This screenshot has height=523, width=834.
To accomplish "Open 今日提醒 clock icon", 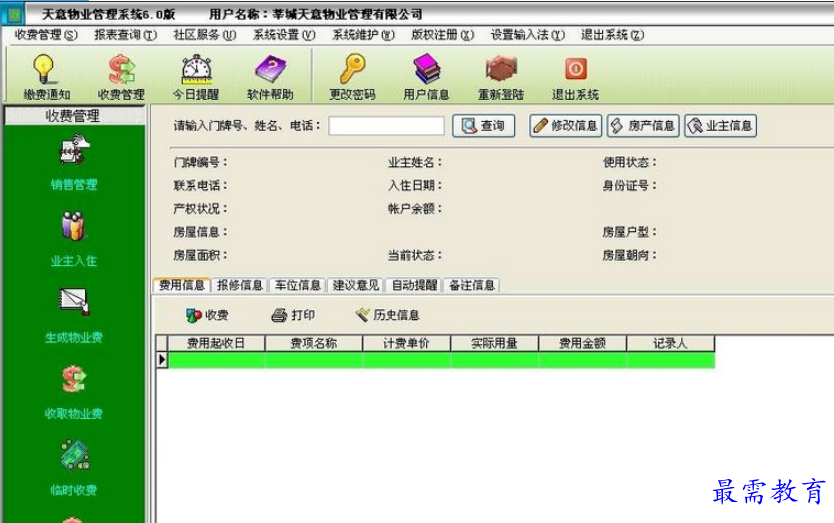I will click(196, 77).
